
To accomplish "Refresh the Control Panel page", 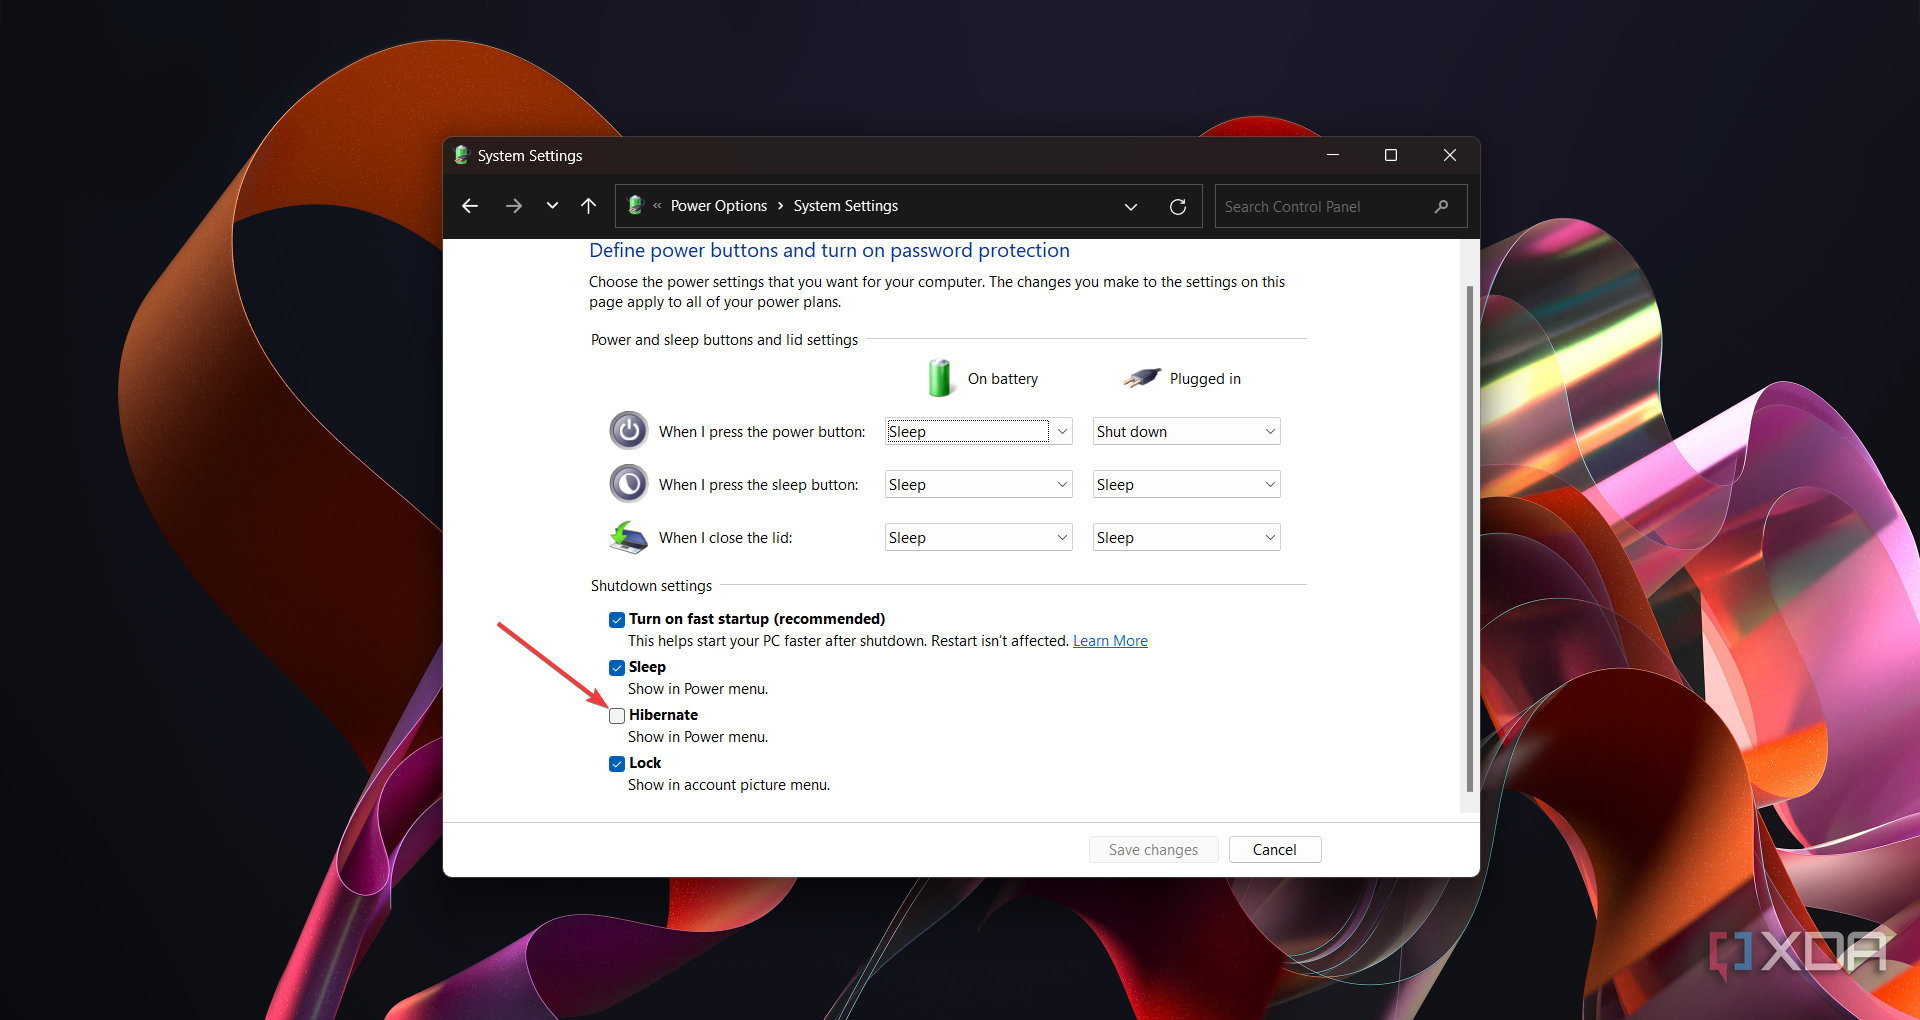I will pyautogui.click(x=1178, y=207).
